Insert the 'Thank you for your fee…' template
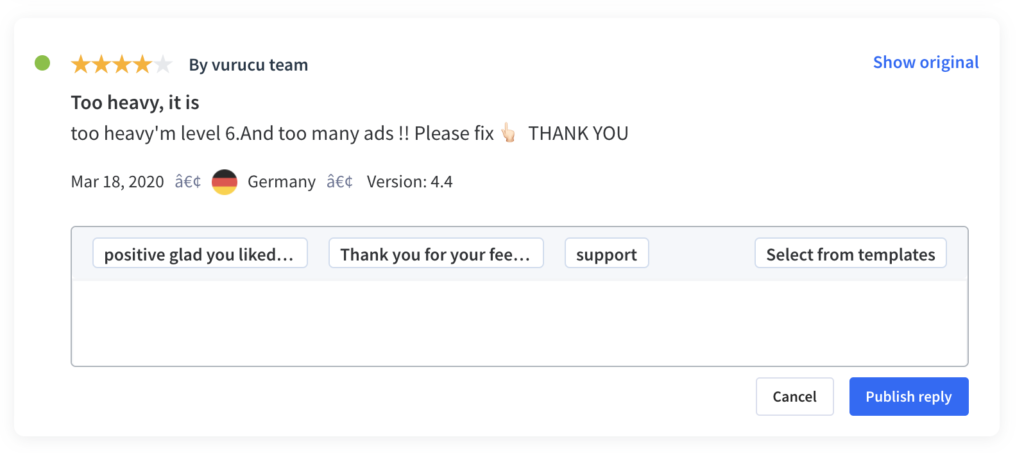Screen dimensions: 1024x453 click(x=436, y=253)
